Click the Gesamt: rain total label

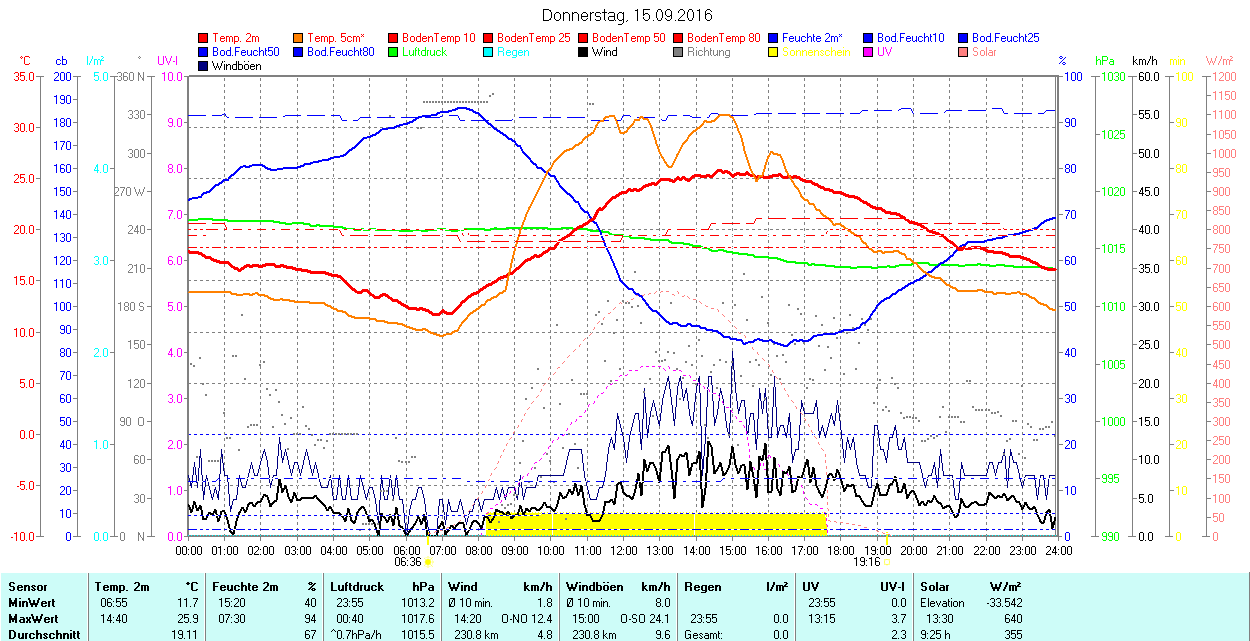click(x=703, y=635)
